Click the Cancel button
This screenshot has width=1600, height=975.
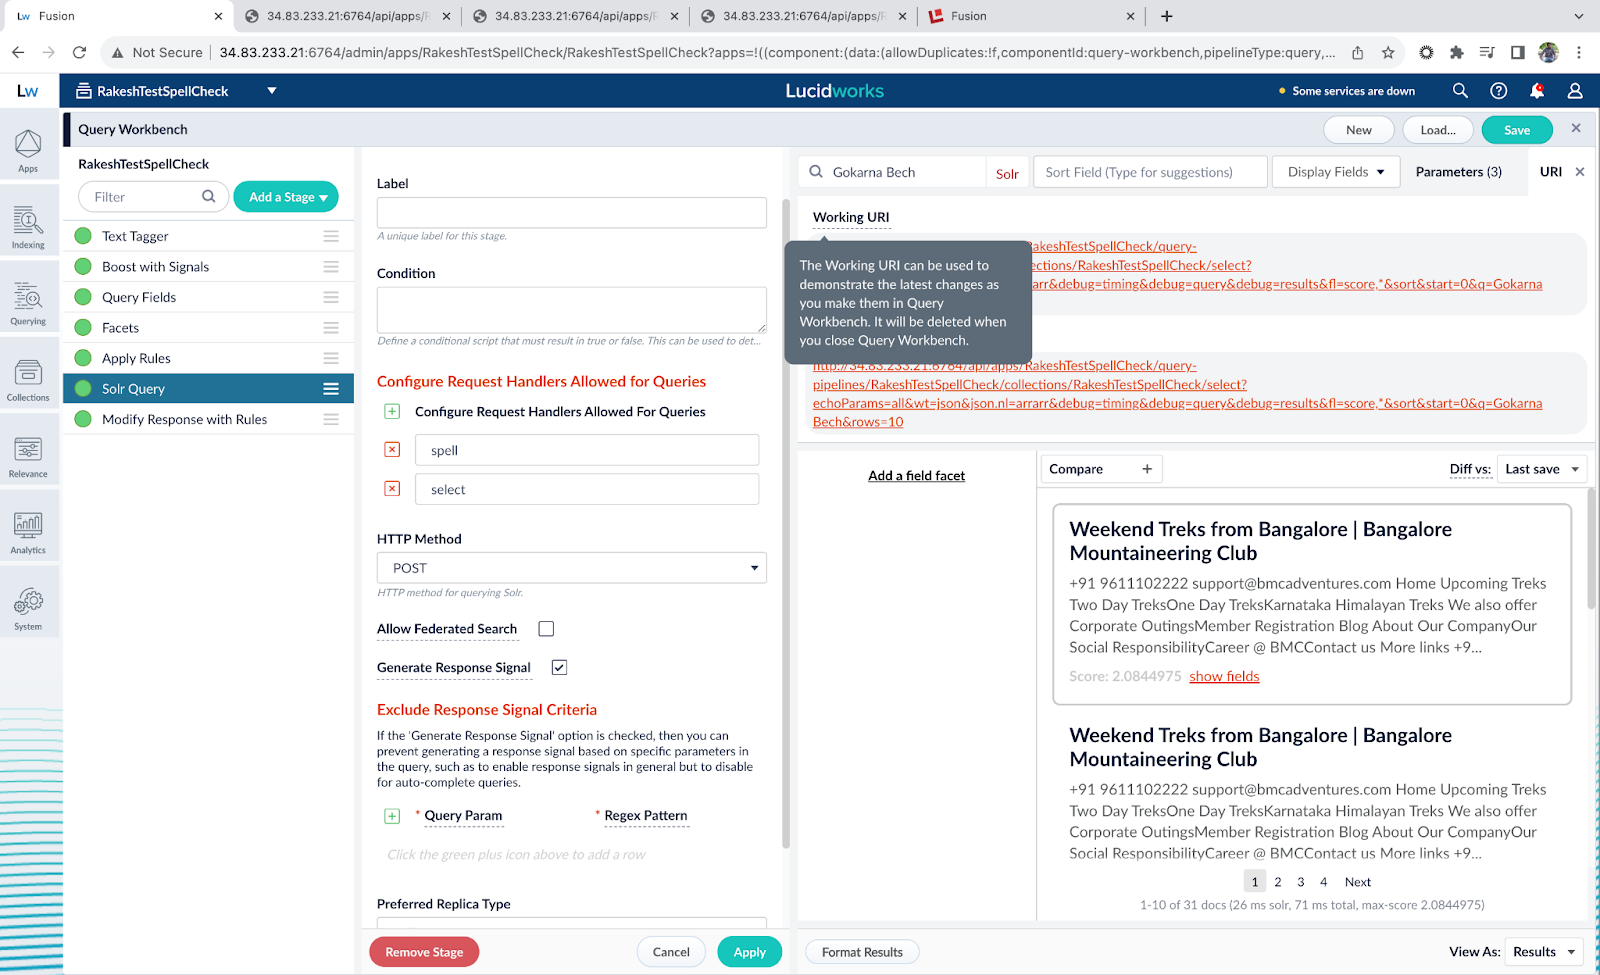(x=671, y=952)
